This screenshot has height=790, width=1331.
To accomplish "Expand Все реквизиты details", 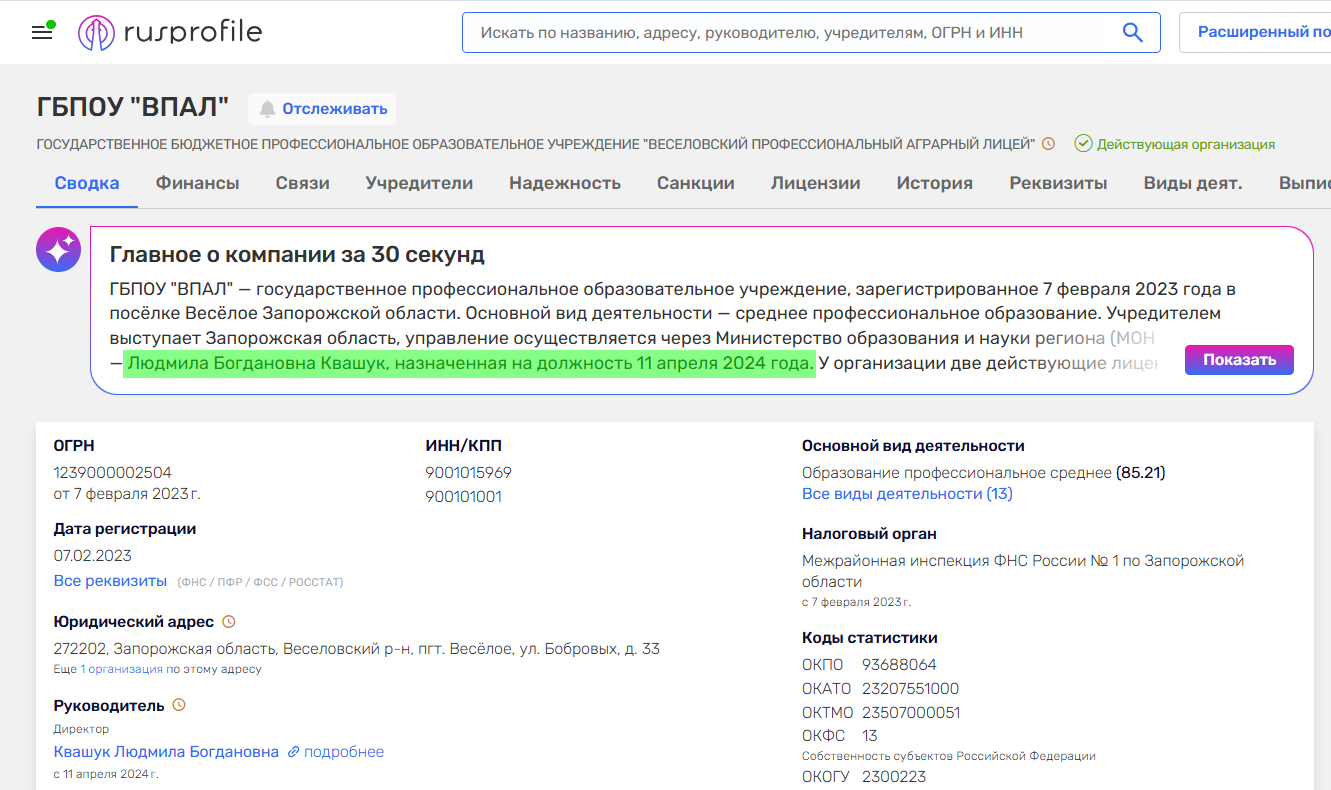I will (x=110, y=581).
